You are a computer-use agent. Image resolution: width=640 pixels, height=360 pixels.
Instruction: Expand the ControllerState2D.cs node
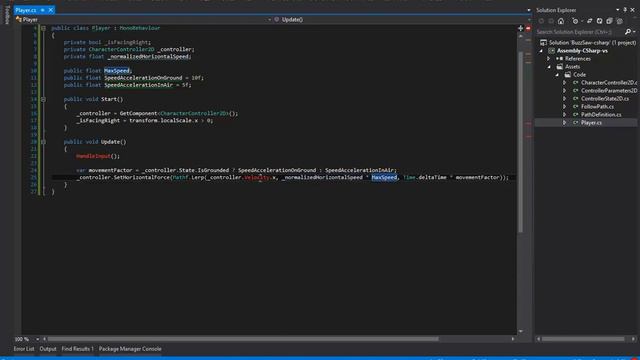(565, 99)
